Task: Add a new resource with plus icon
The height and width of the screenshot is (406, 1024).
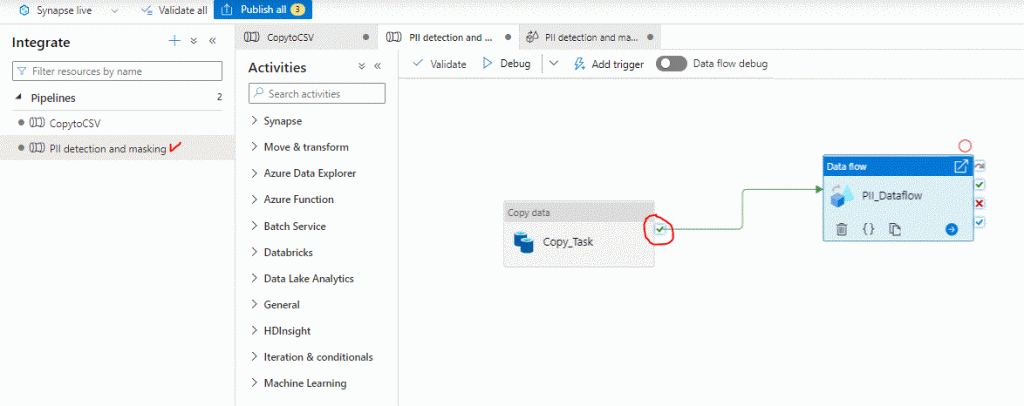Action: coord(174,41)
